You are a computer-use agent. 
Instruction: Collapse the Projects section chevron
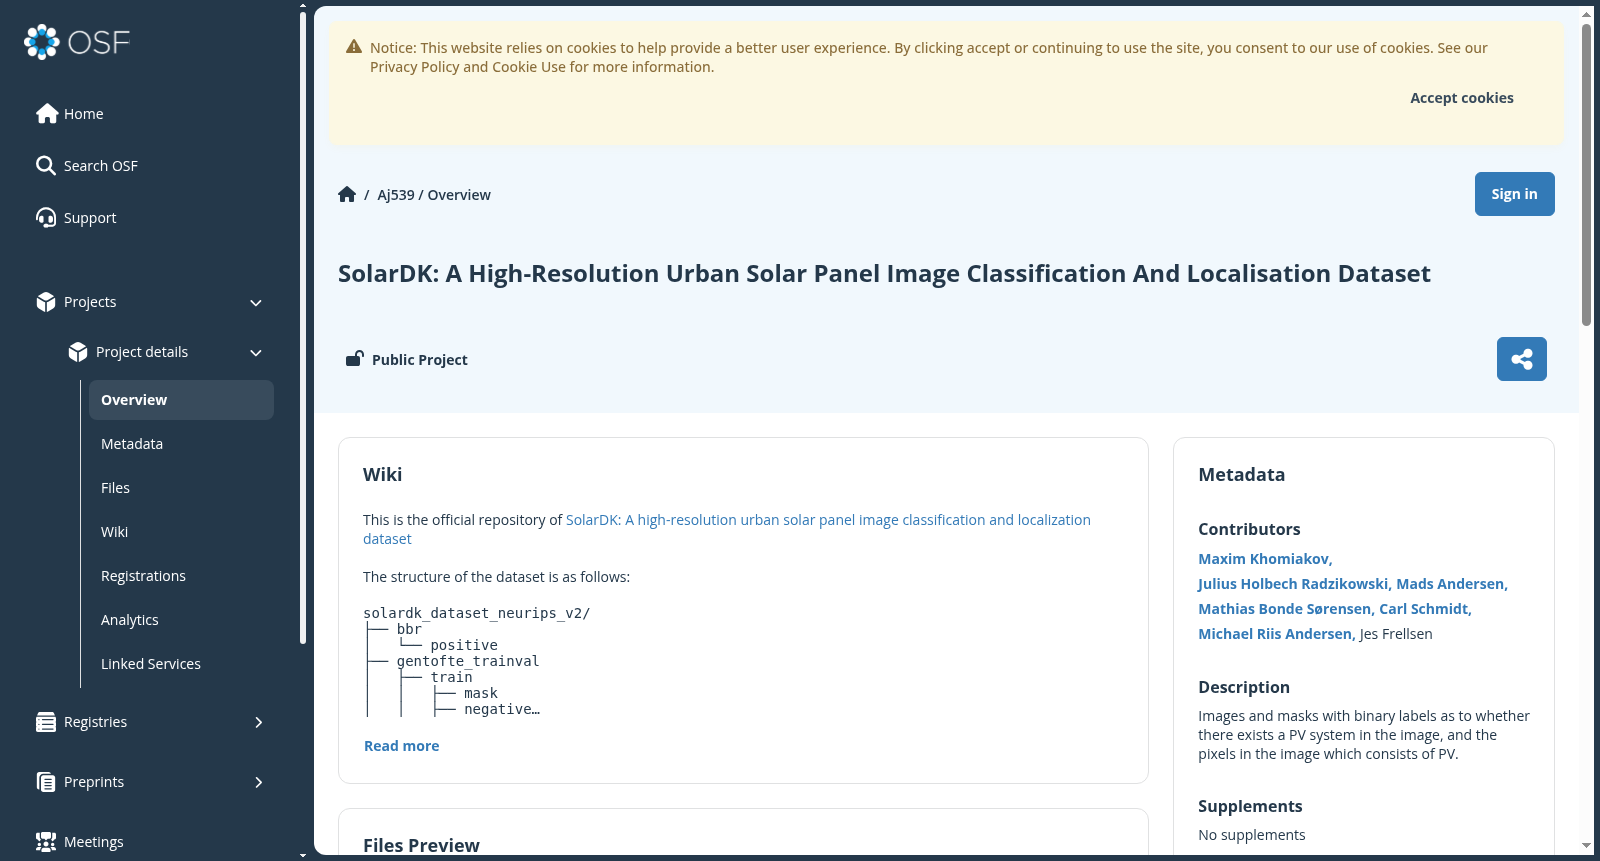pos(256,303)
